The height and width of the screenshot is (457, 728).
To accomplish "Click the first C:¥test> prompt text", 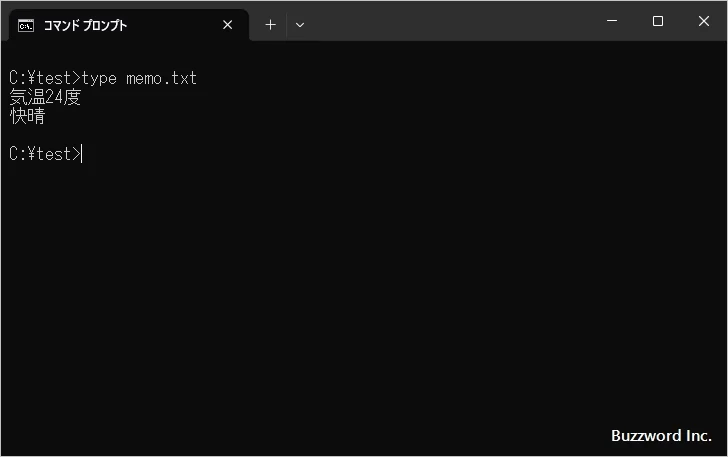I will [x=44, y=78].
